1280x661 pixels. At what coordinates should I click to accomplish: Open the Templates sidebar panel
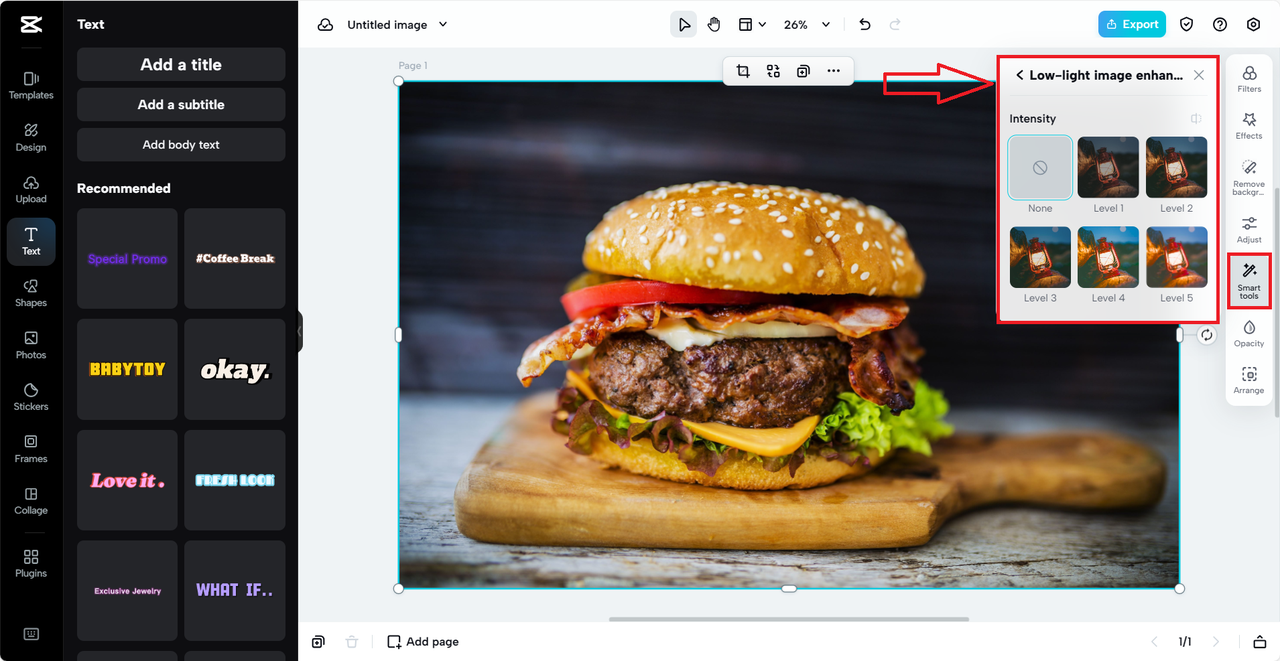[x=31, y=85]
